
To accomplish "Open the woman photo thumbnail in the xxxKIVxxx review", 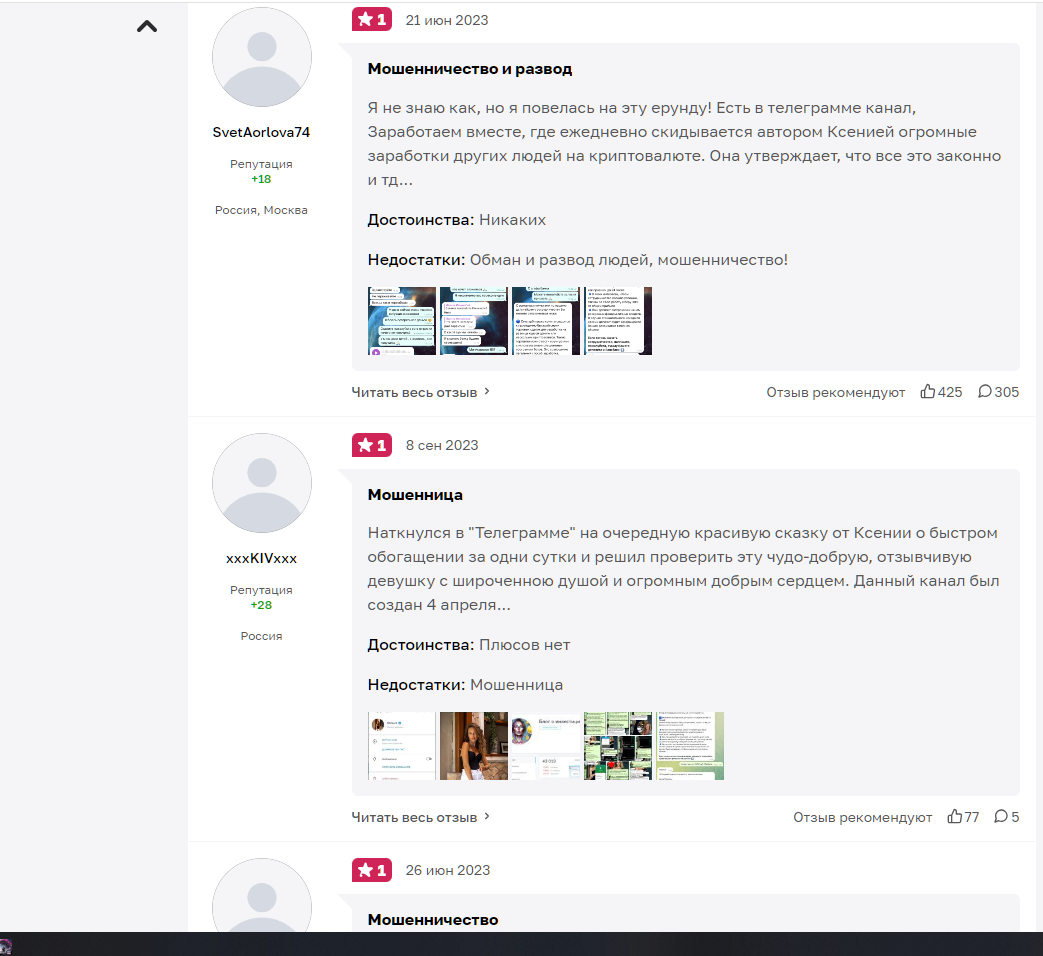I will click(474, 746).
